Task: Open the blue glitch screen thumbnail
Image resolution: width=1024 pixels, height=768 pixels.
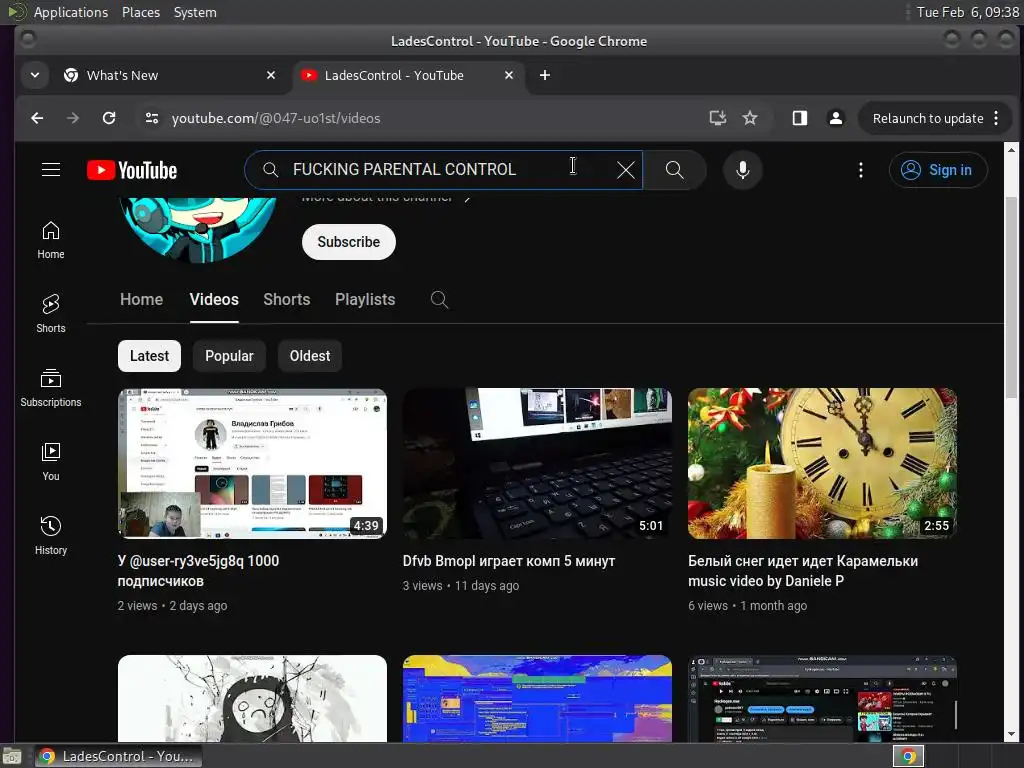Action: pyautogui.click(x=537, y=698)
